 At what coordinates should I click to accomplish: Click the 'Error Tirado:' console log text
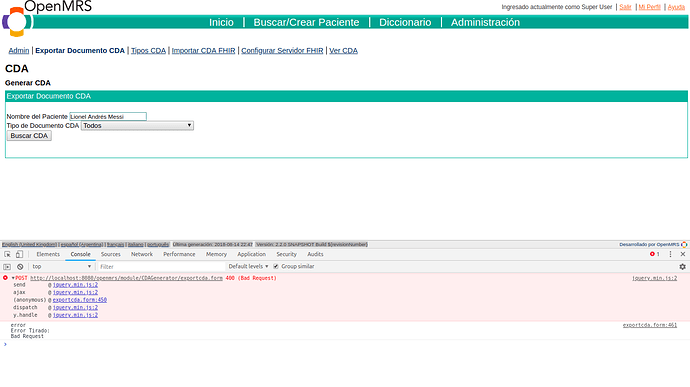tap(30, 331)
